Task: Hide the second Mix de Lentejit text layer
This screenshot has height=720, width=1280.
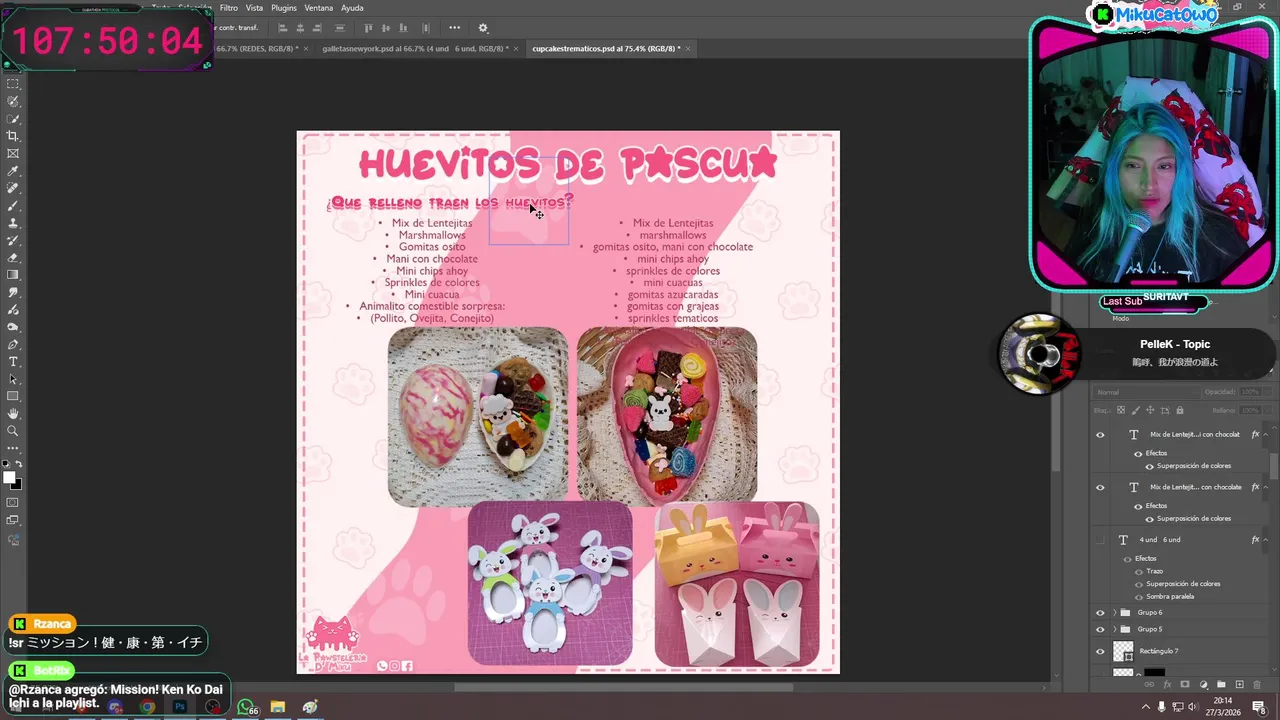Action: pos(1100,488)
